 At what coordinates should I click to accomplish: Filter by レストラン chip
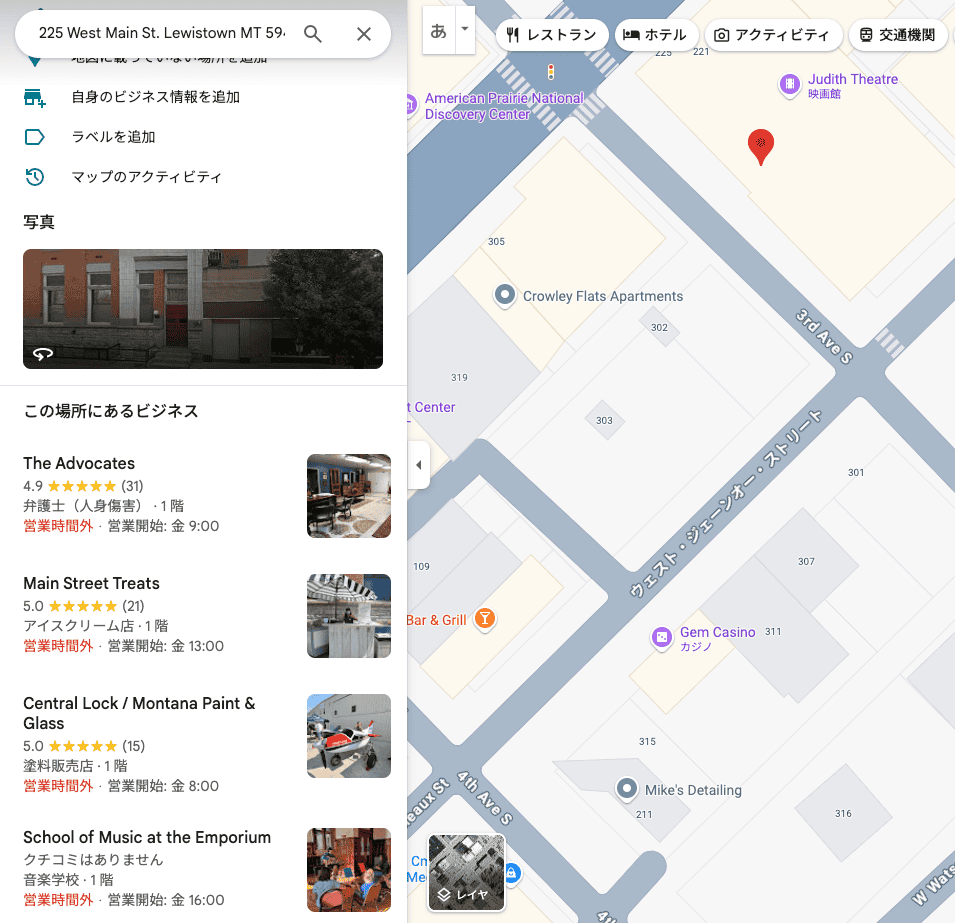pos(552,35)
